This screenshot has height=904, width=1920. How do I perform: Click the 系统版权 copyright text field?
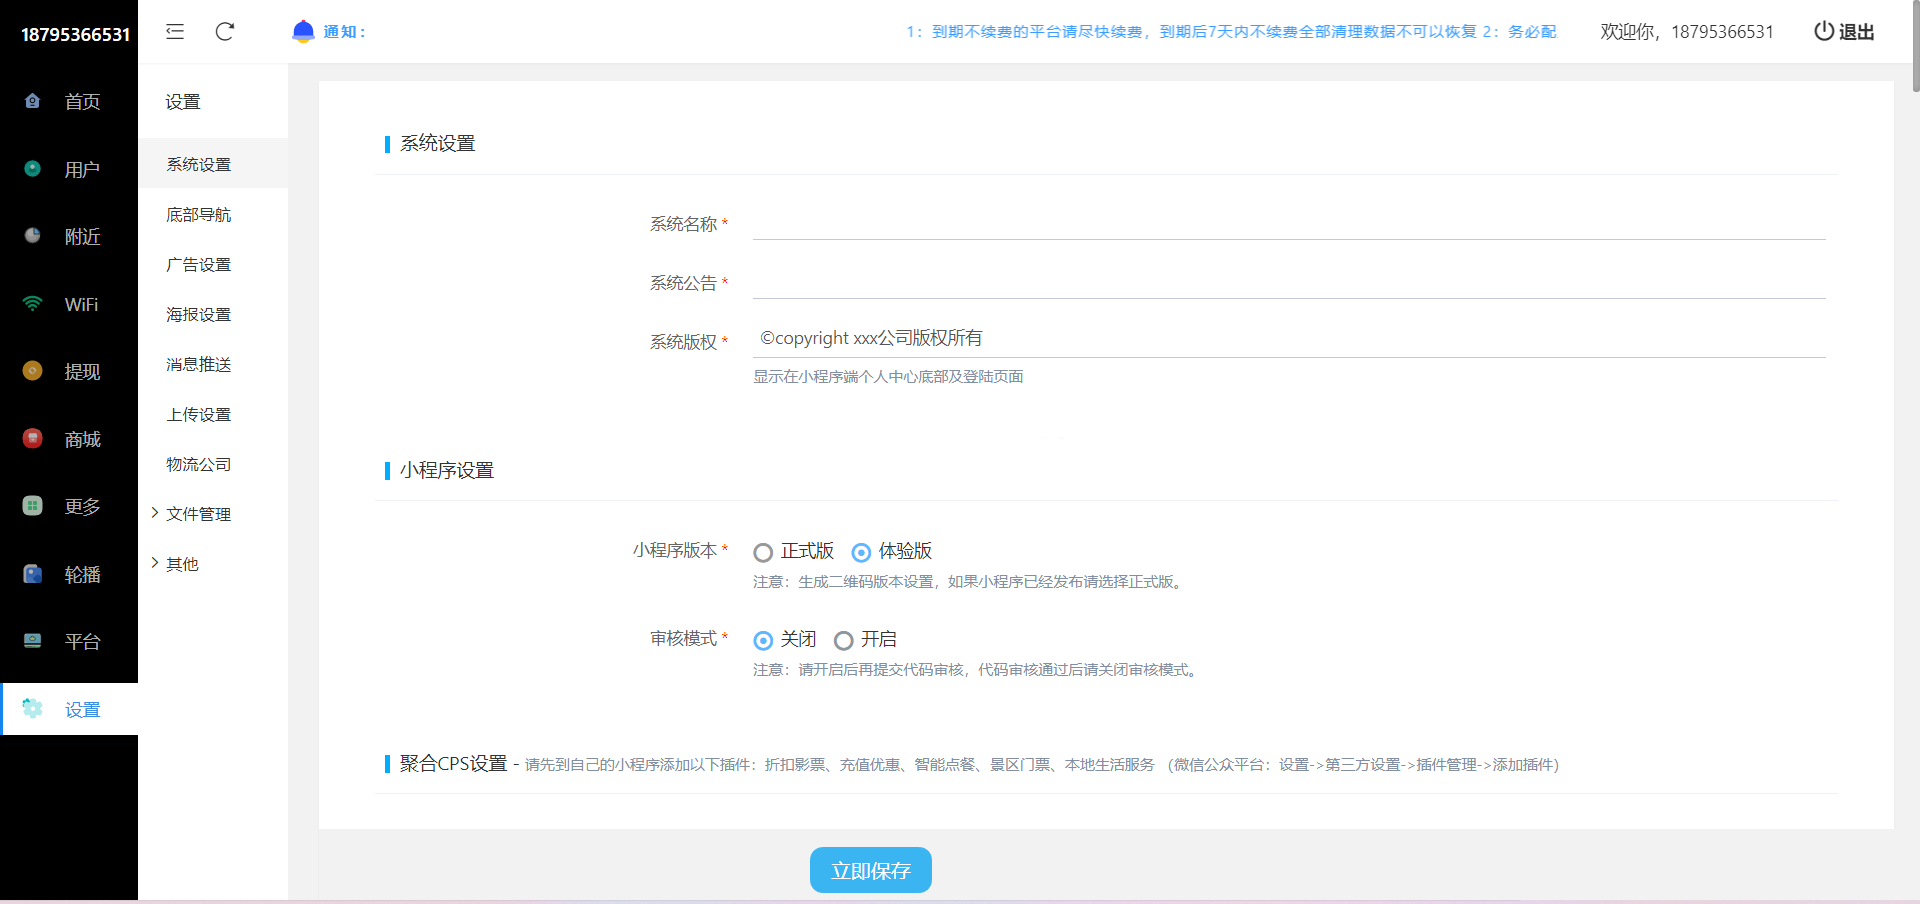tap(1289, 339)
